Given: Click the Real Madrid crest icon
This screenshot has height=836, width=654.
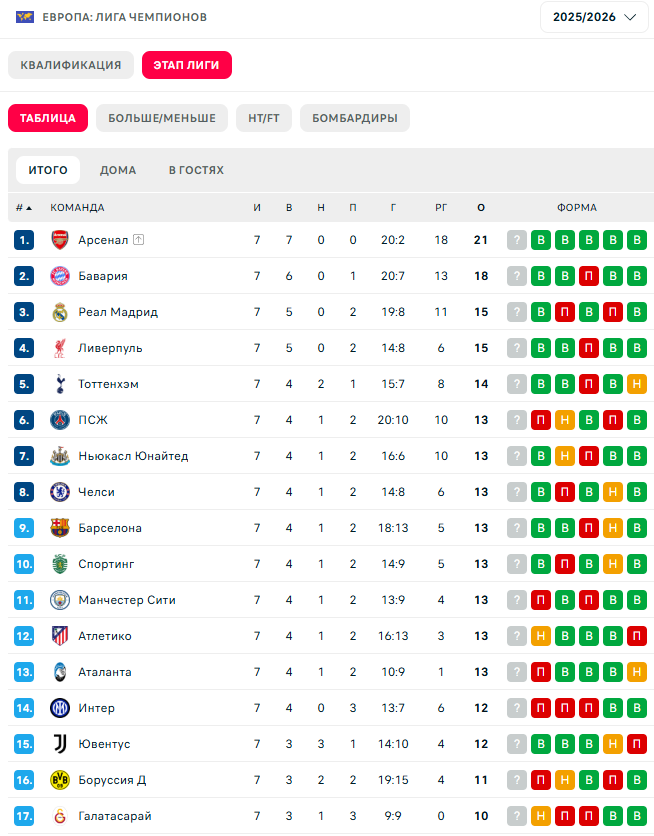Looking at the screenshot, I should [59, 312].
